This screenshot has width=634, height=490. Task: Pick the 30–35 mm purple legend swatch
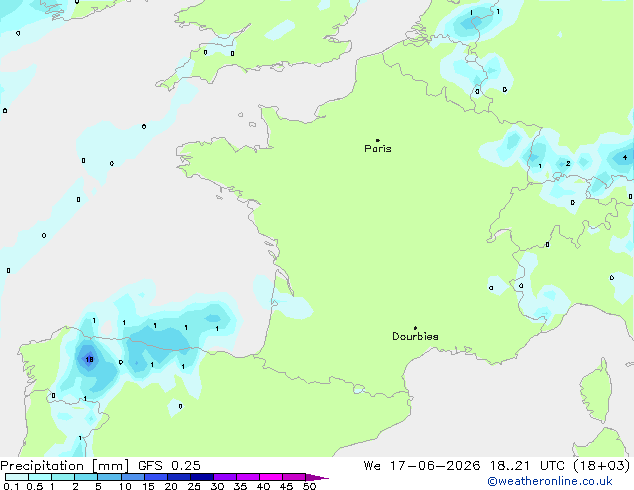pyautogui.click(x=225, y=477)
